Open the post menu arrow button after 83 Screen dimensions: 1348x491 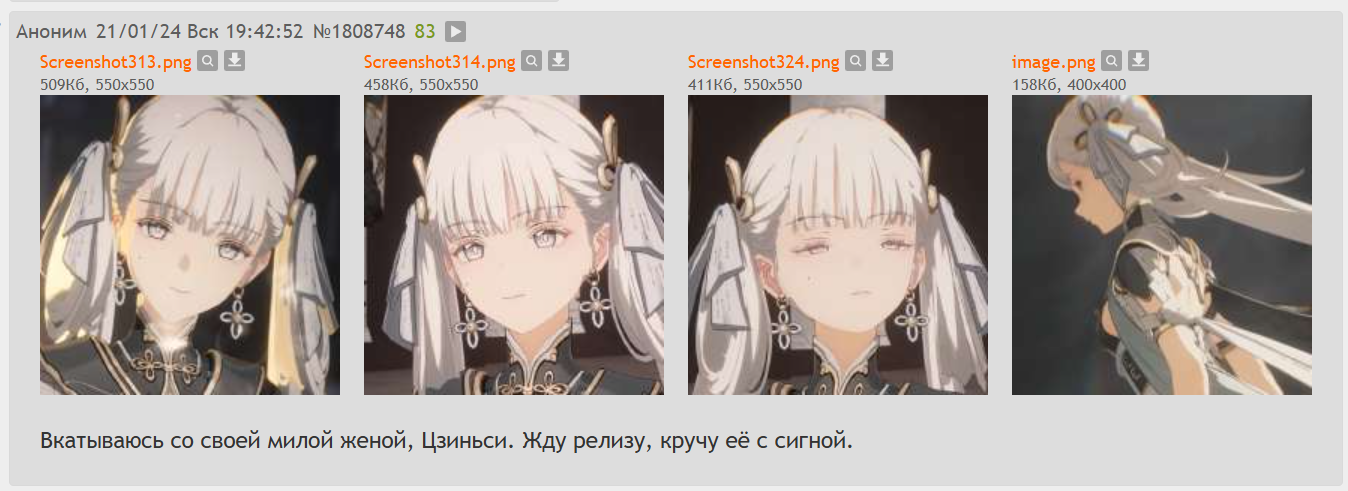455,32
